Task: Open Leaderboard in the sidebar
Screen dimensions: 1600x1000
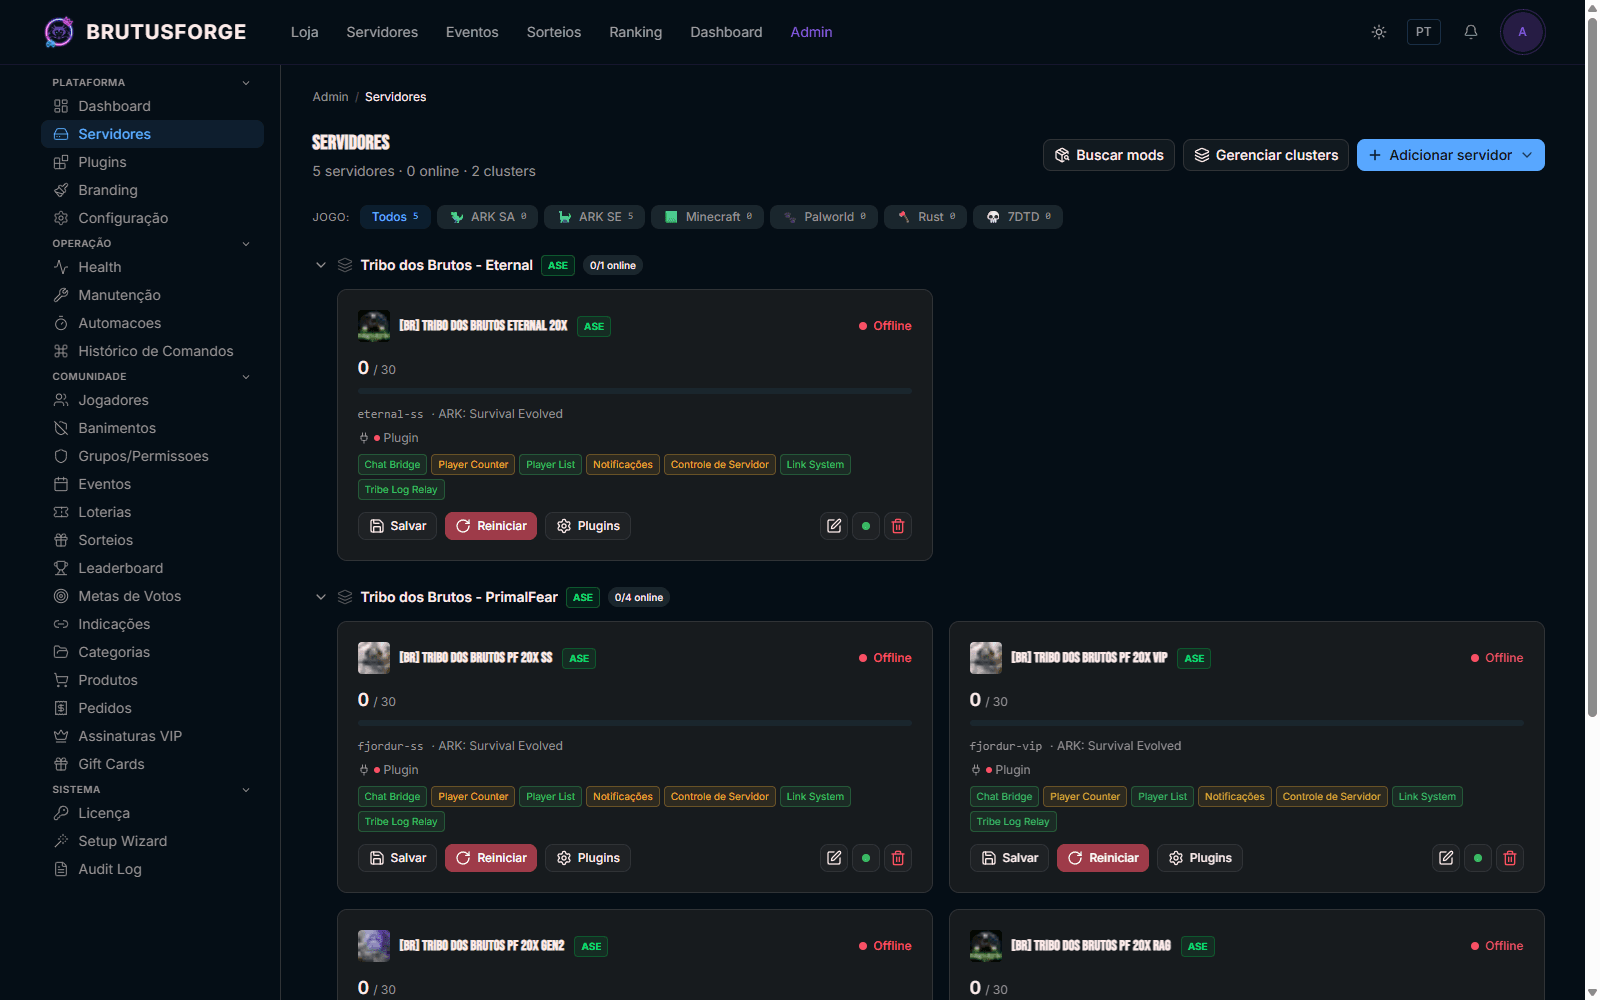Action: 152,568
